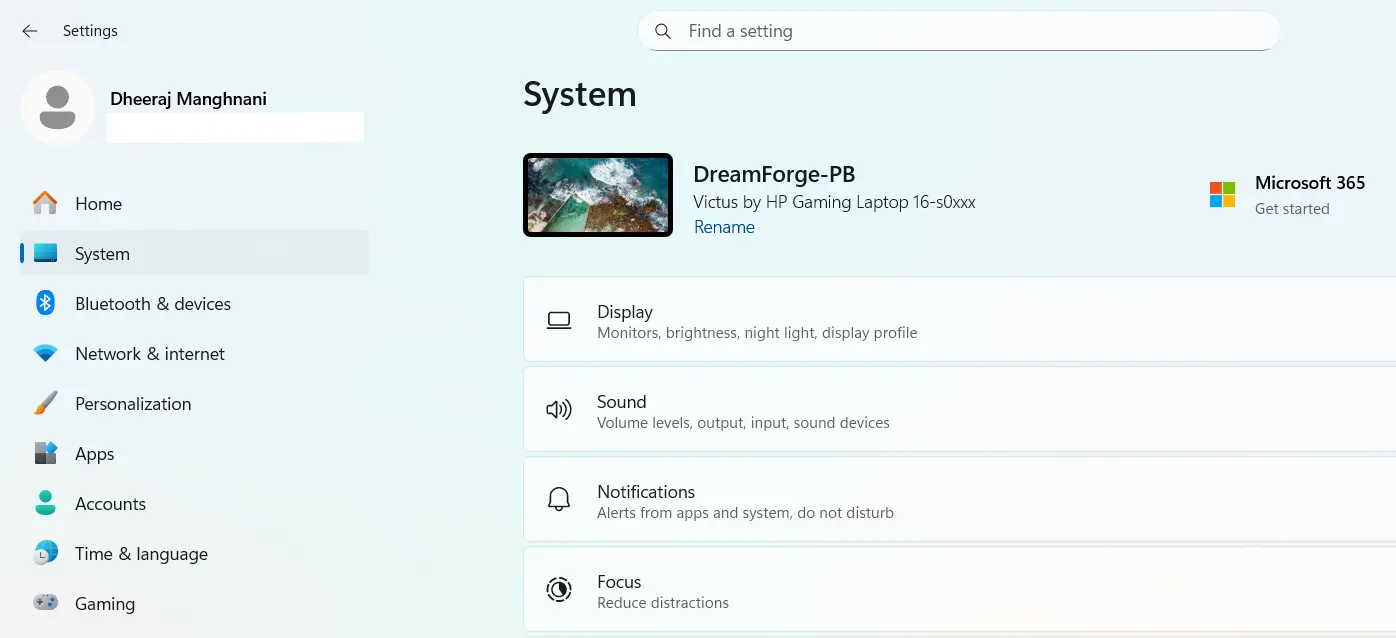This screenshot has width=1396, height=638.
Task: Select the Sound speaker icon
Action: (559, 409)
